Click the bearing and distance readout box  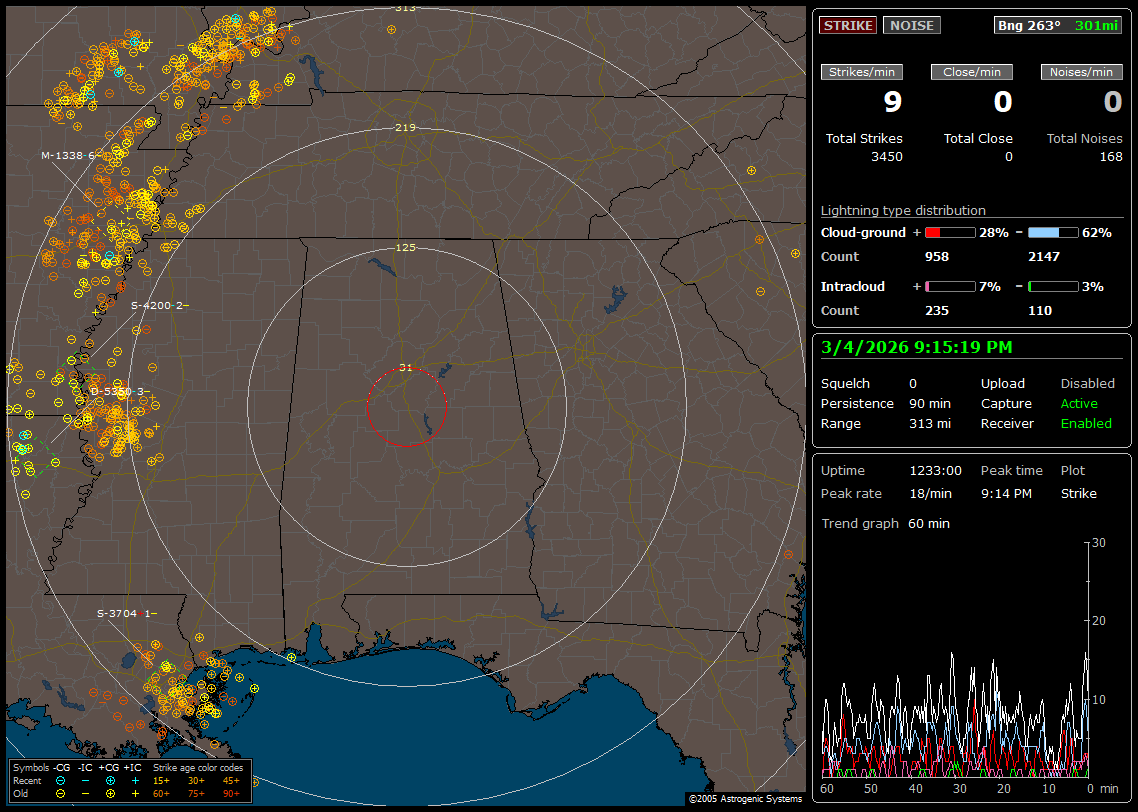(x=1058, y=26)
